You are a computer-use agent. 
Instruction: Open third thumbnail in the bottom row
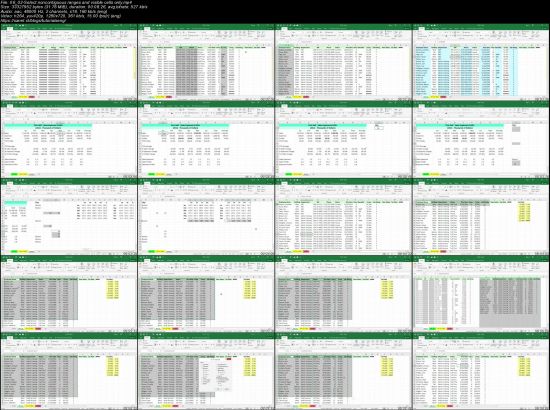[343, 371]
